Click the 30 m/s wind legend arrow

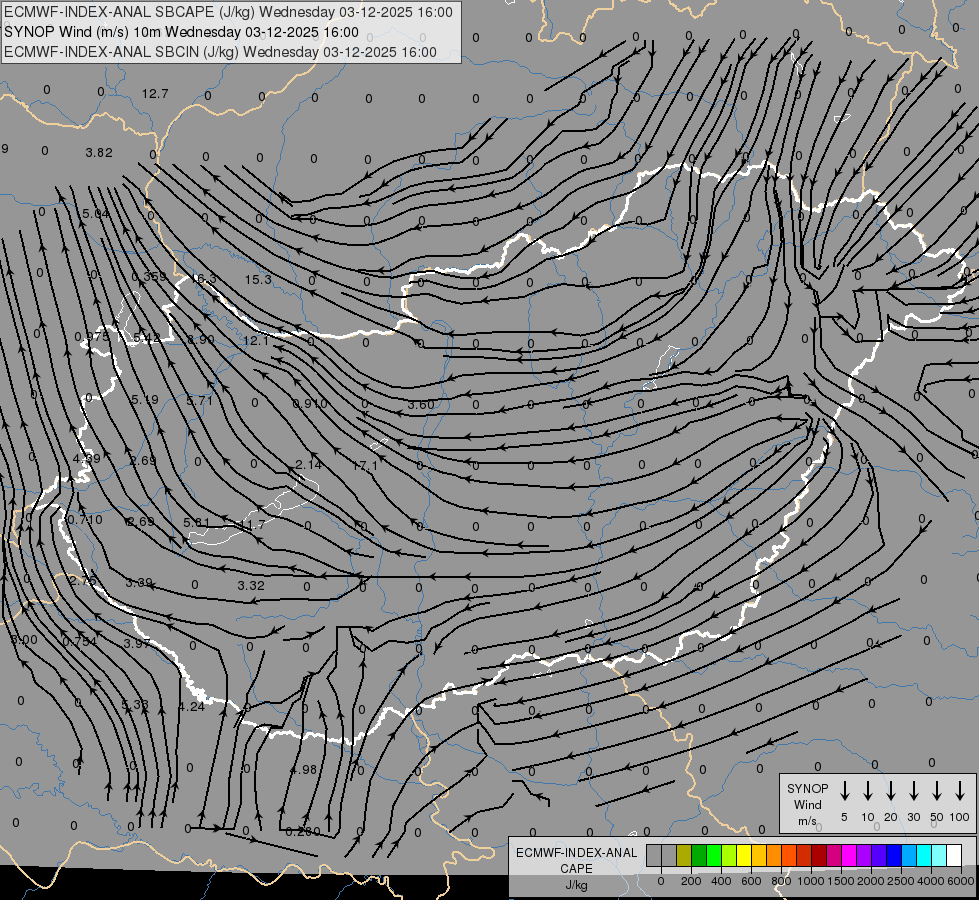(x=913, y=790)
